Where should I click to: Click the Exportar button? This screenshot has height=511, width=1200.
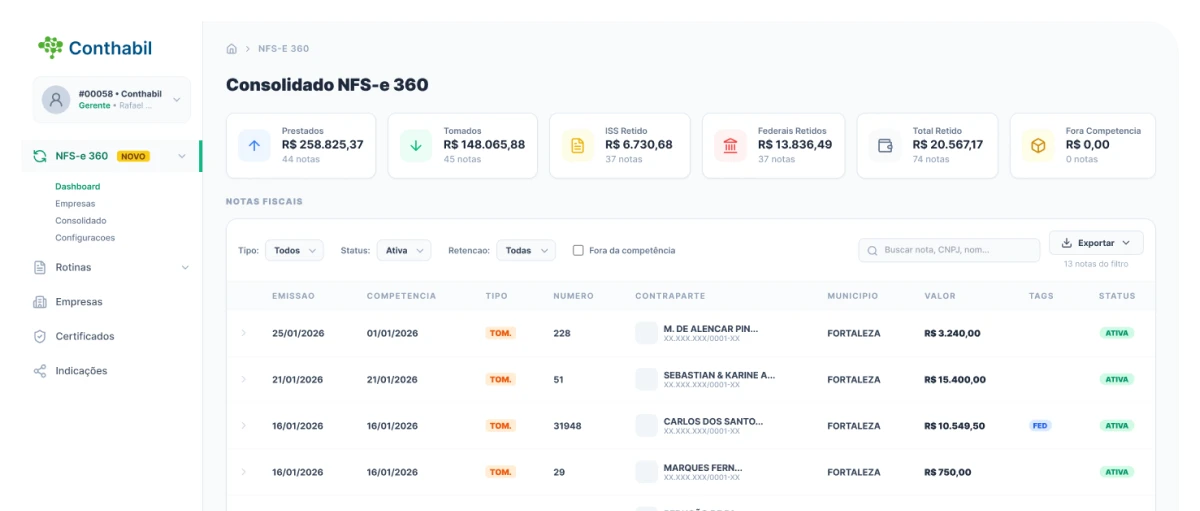[1095, 243]
